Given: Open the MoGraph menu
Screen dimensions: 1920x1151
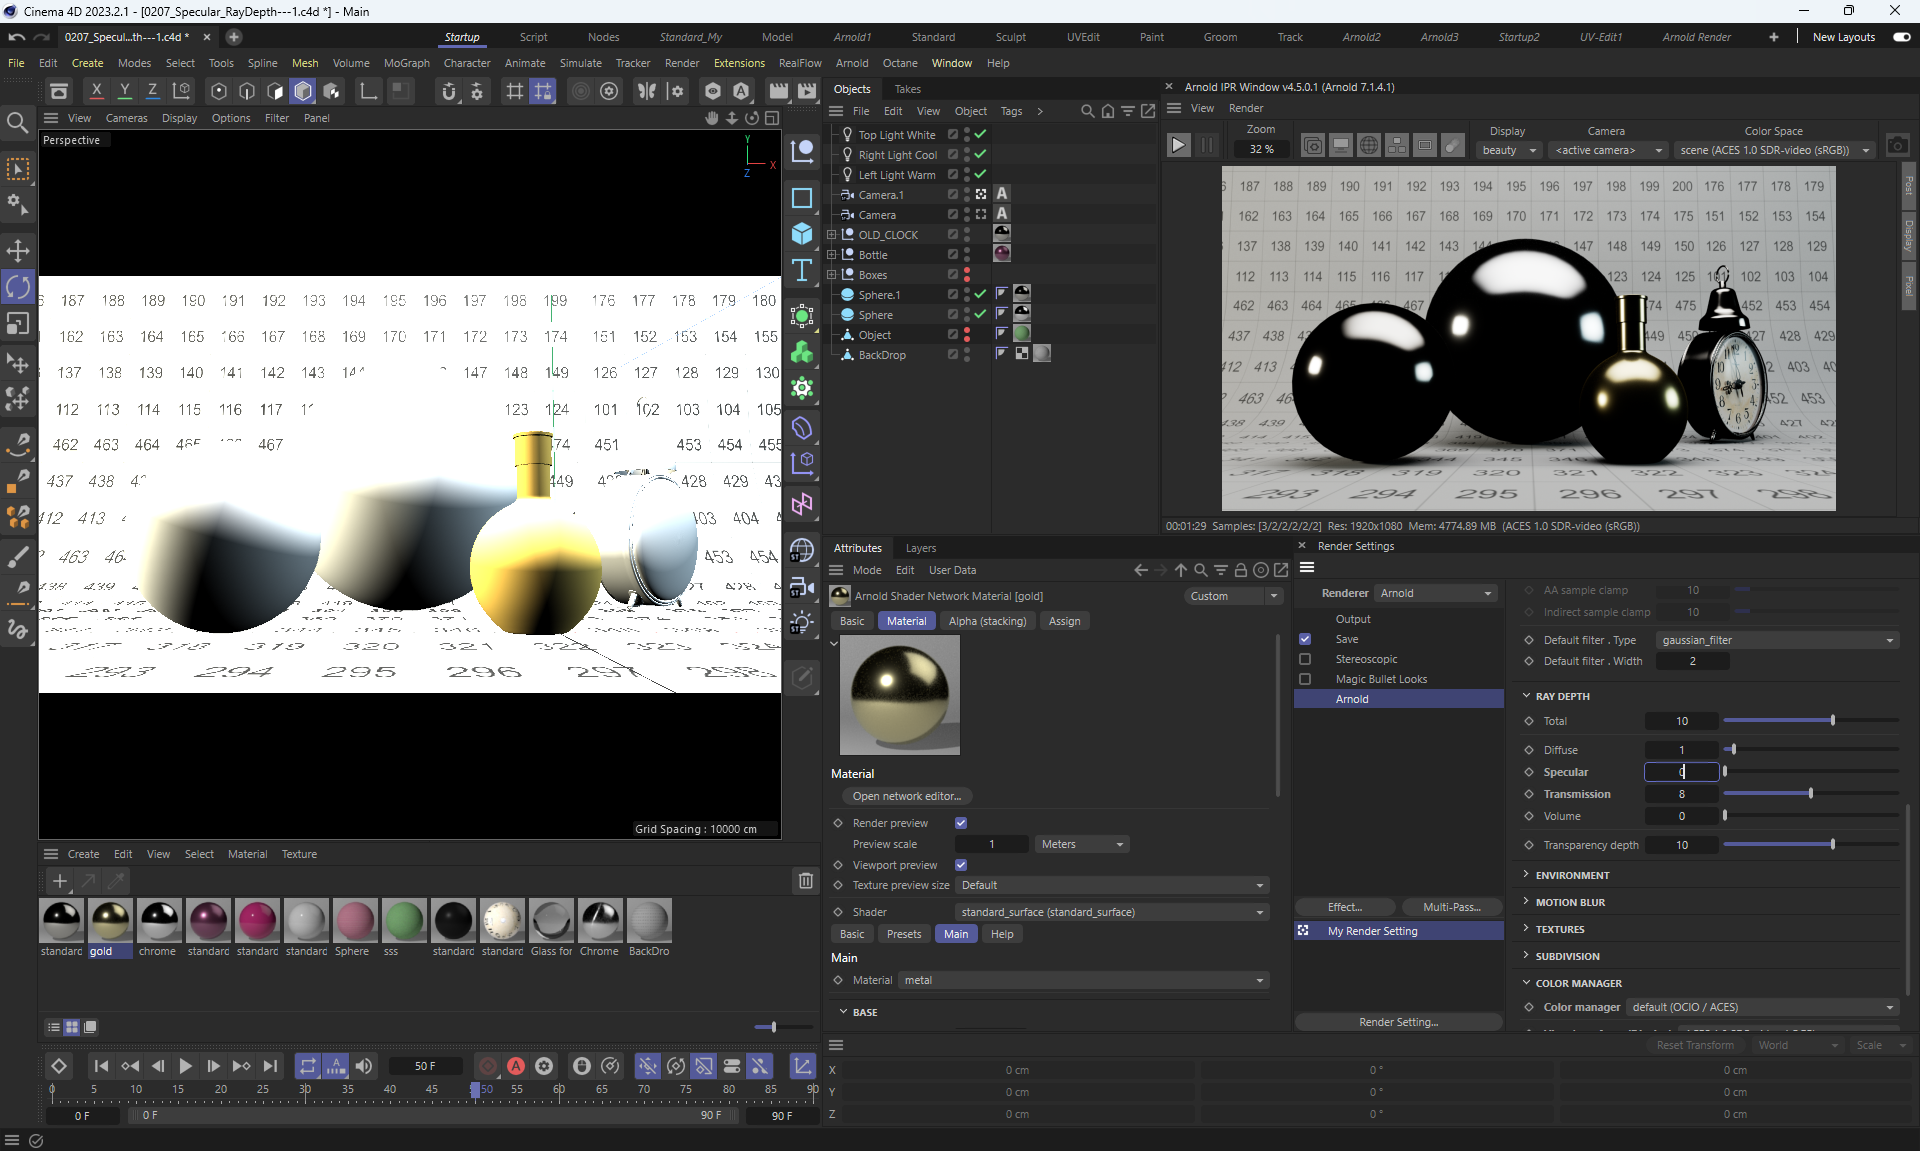Looking at the screenshot, I should tap(406, 63).
